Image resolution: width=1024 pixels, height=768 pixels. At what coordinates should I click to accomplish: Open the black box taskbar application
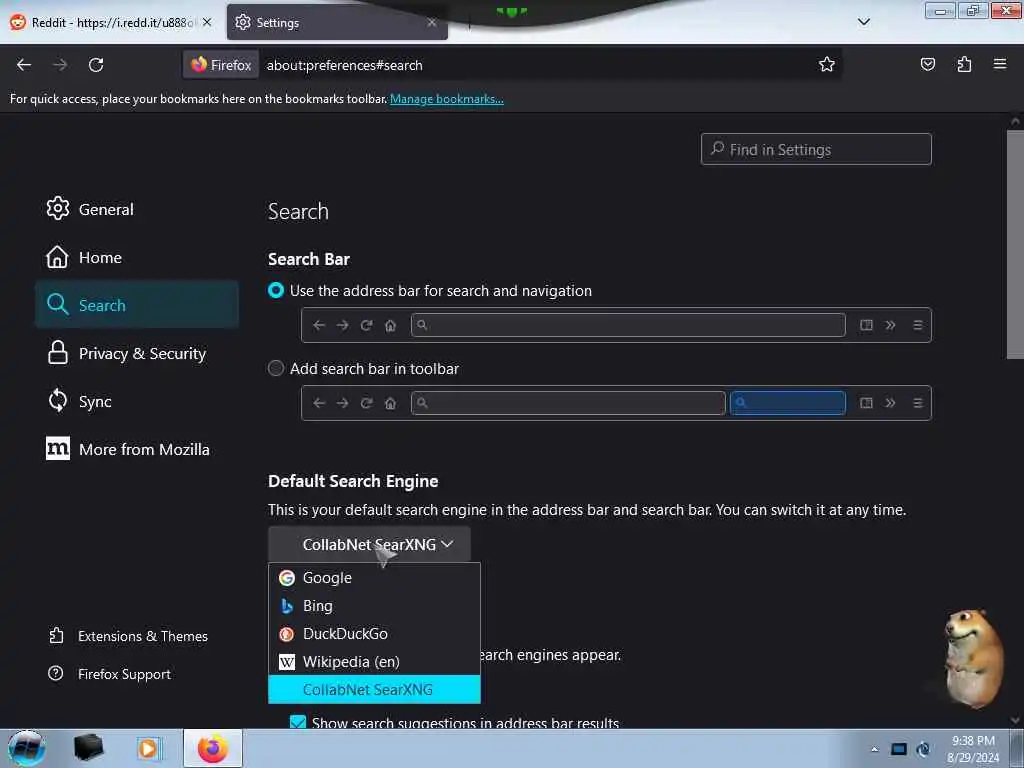pos(88,748)
